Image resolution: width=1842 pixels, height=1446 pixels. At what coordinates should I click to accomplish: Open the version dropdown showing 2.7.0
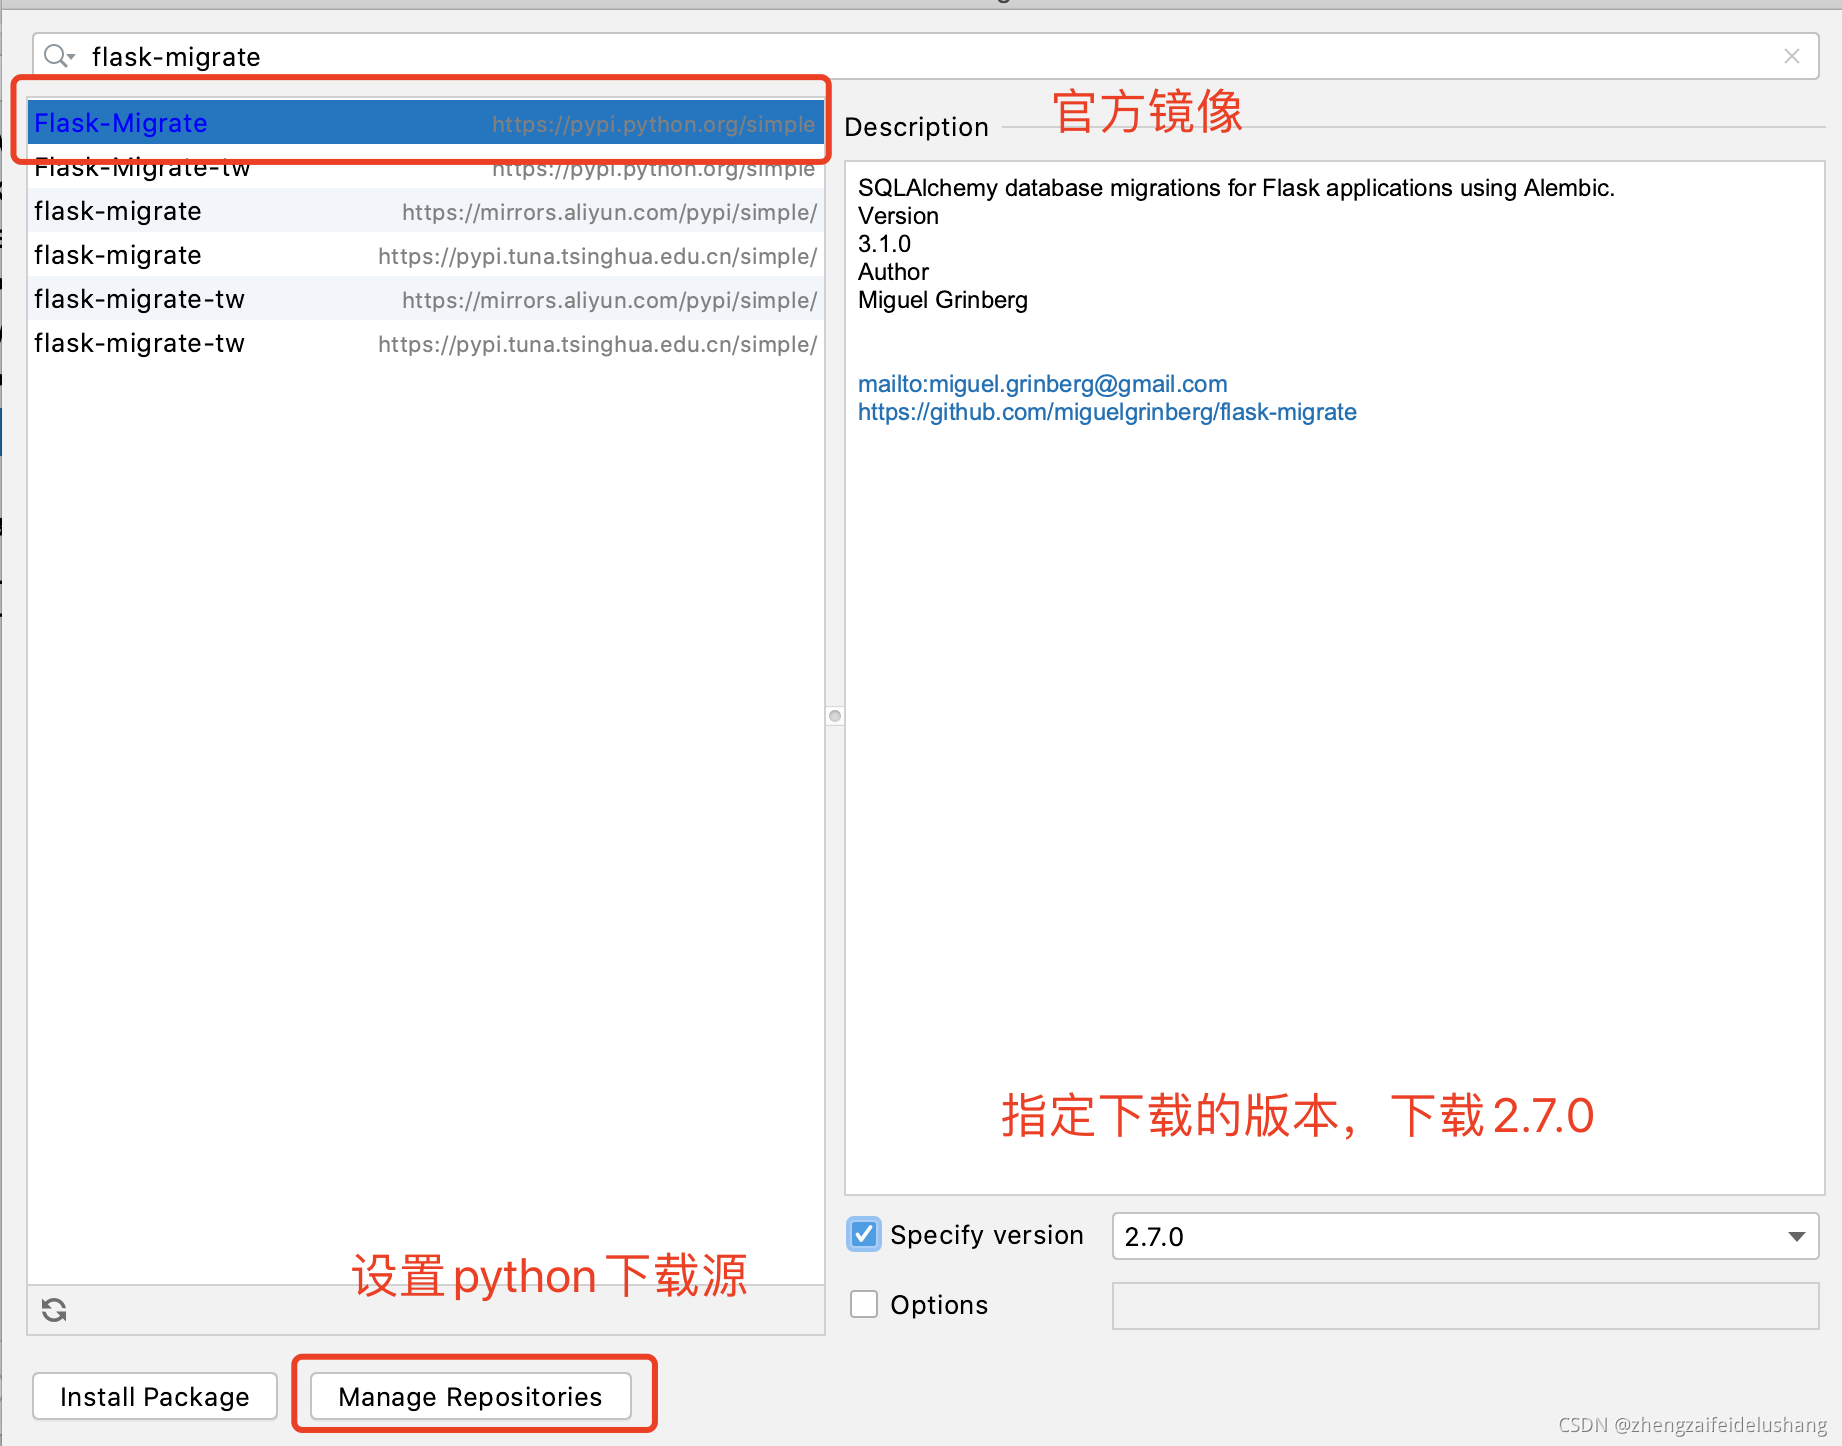(1465, 1236)
